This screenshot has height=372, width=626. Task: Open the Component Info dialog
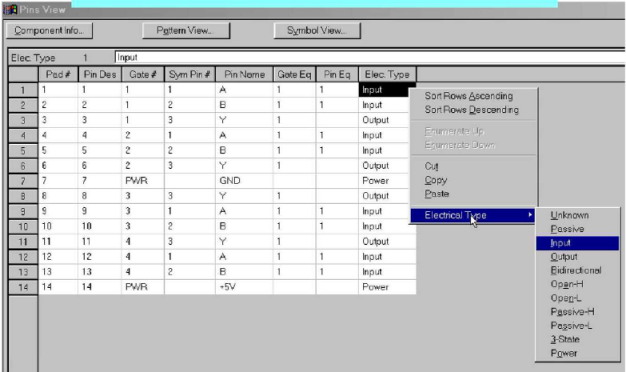coord(50,31)
